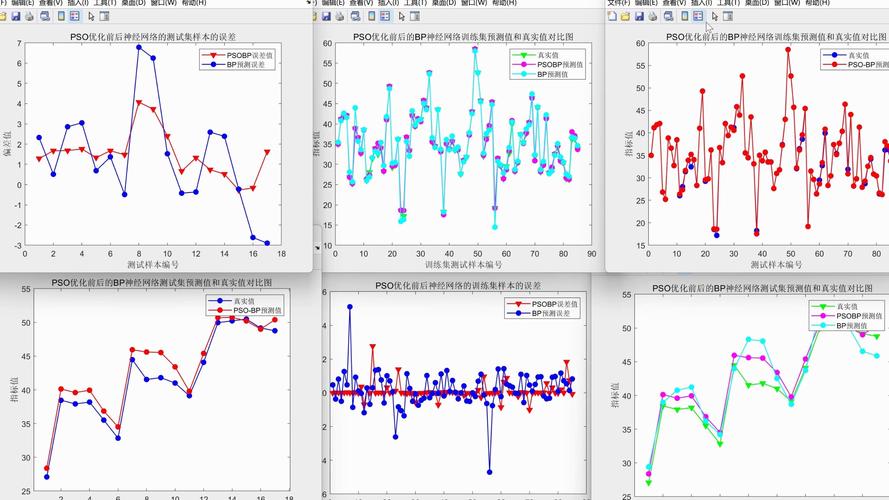Click title PSO优化前后神经网络的测试集样本的误差
Screen dimensions: 889x500
(153, 37)
